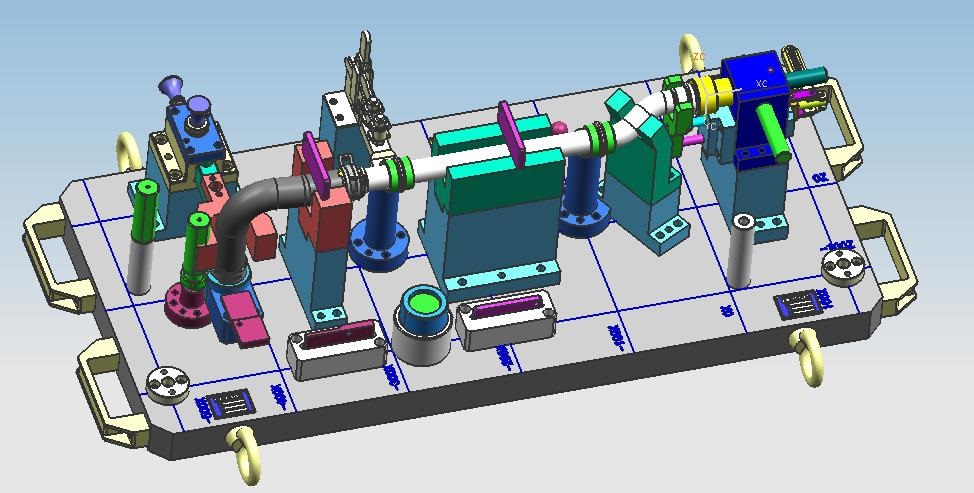The height and width of the screenshot is (493, 974).
Task: Select the green-capped gray post on left
Action: pos(142,237)
